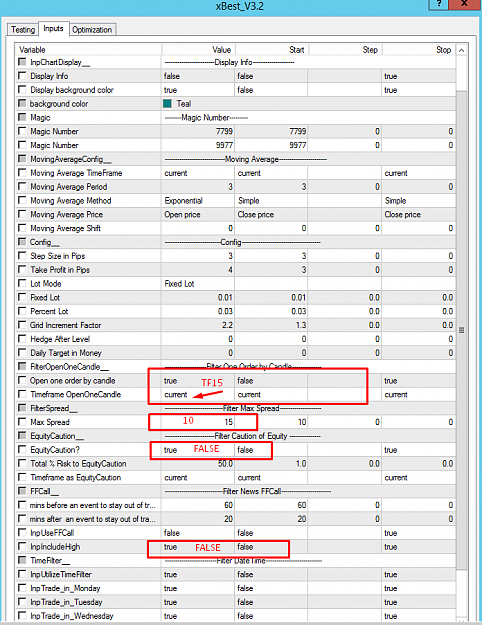The width and height of the screenshot is (482, 625).
Task: Click the Max Spread value 15
Action: coord(228,422)
